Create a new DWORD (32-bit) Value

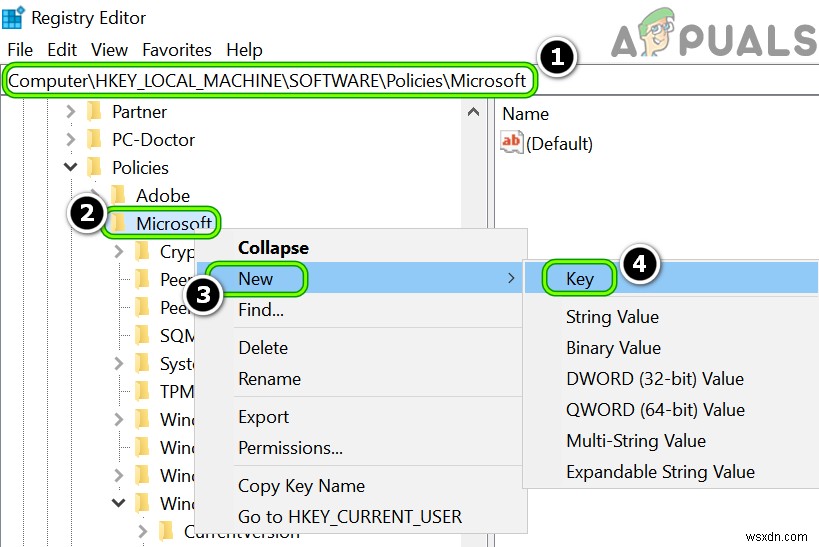click(x=655, y=379)
